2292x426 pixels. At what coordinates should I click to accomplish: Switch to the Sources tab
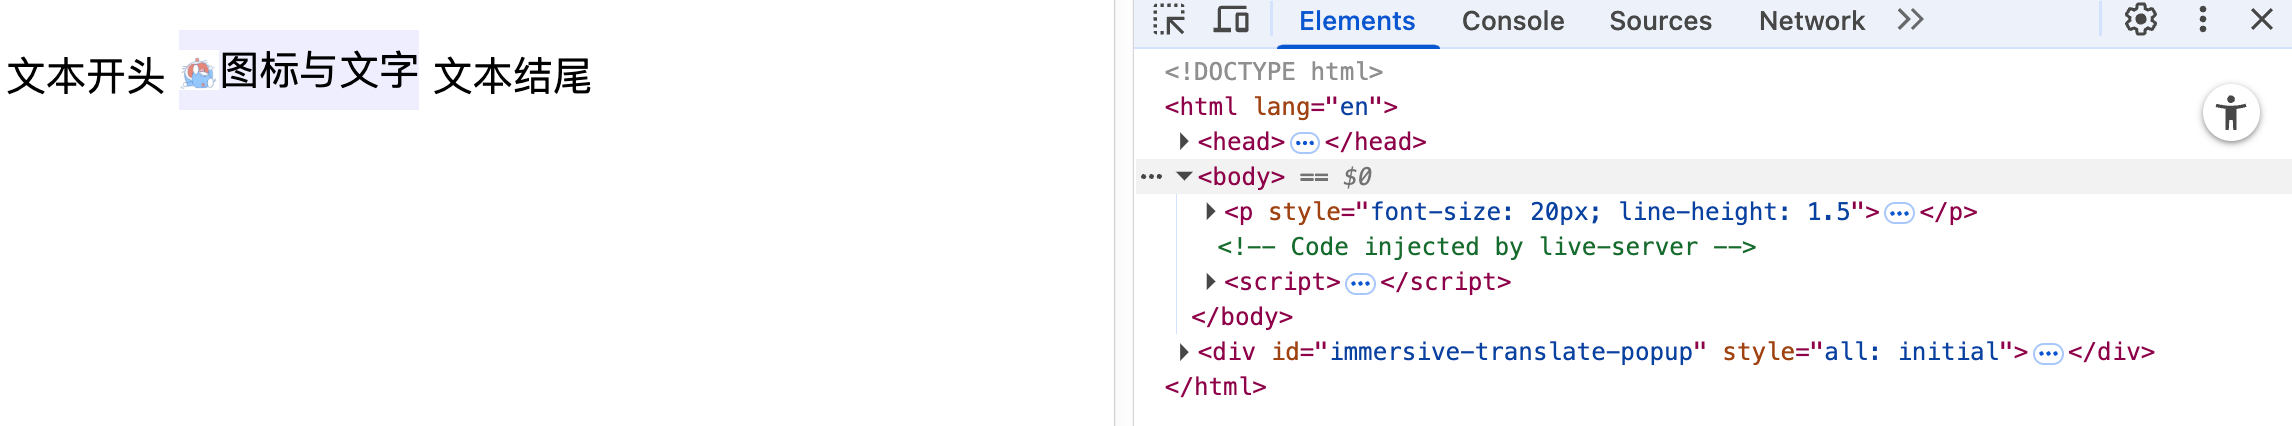[1660, 21]
